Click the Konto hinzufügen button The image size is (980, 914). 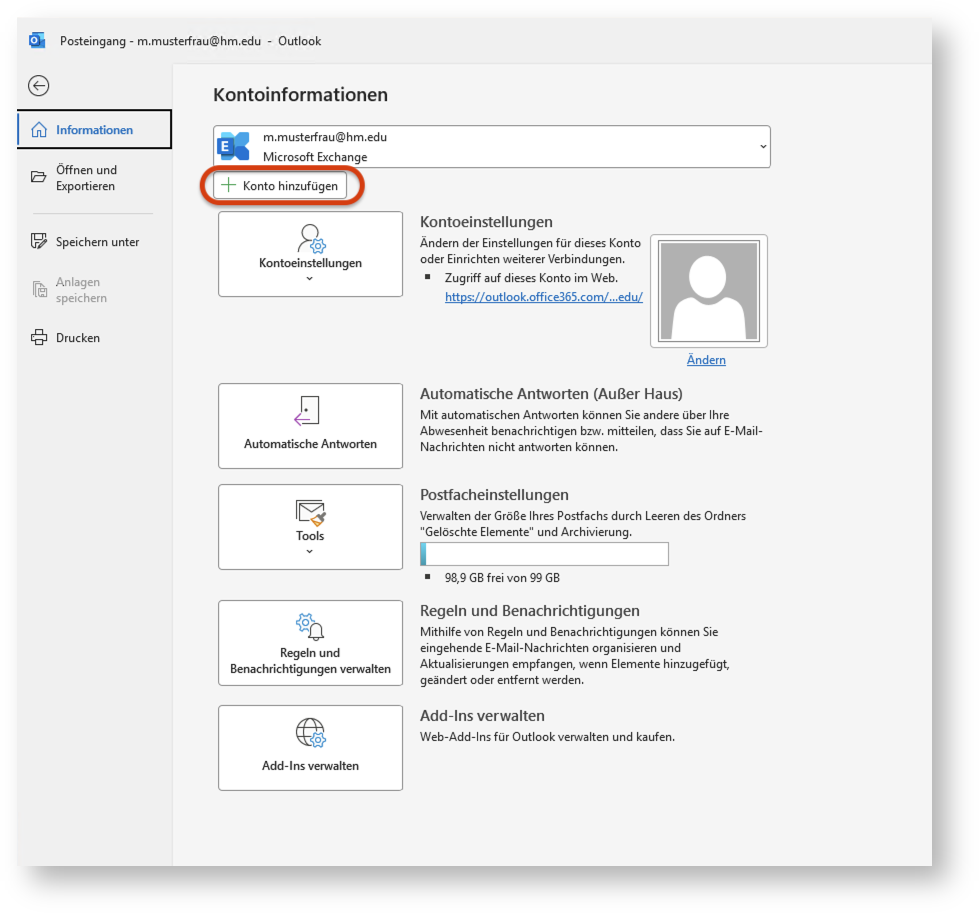[280, 186]
